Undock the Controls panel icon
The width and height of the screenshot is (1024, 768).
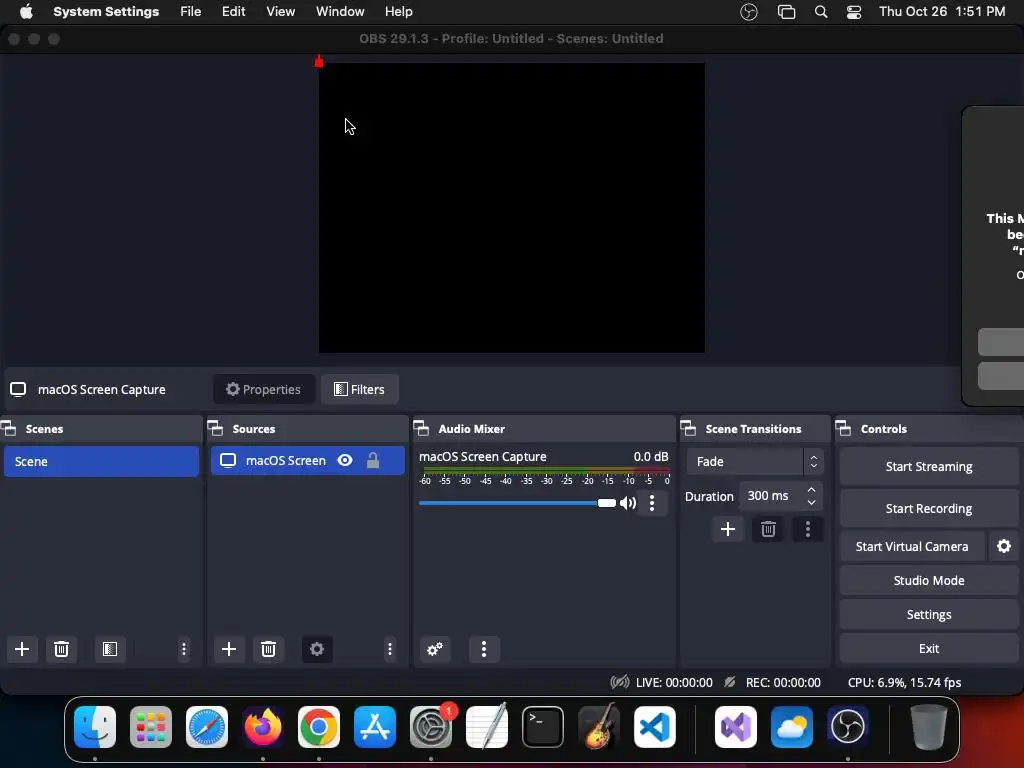844,429
